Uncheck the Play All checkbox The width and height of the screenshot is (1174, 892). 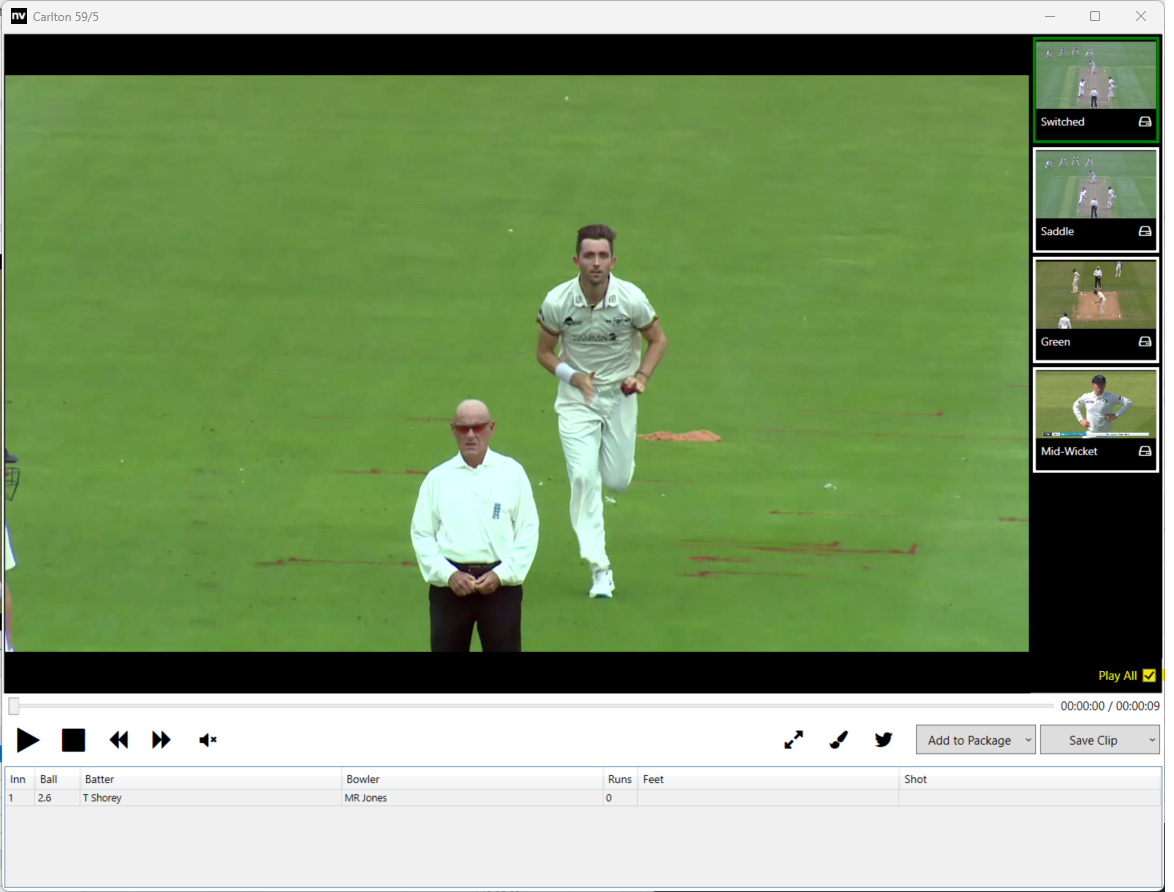pyautogui.click(x=1149, y=676)
